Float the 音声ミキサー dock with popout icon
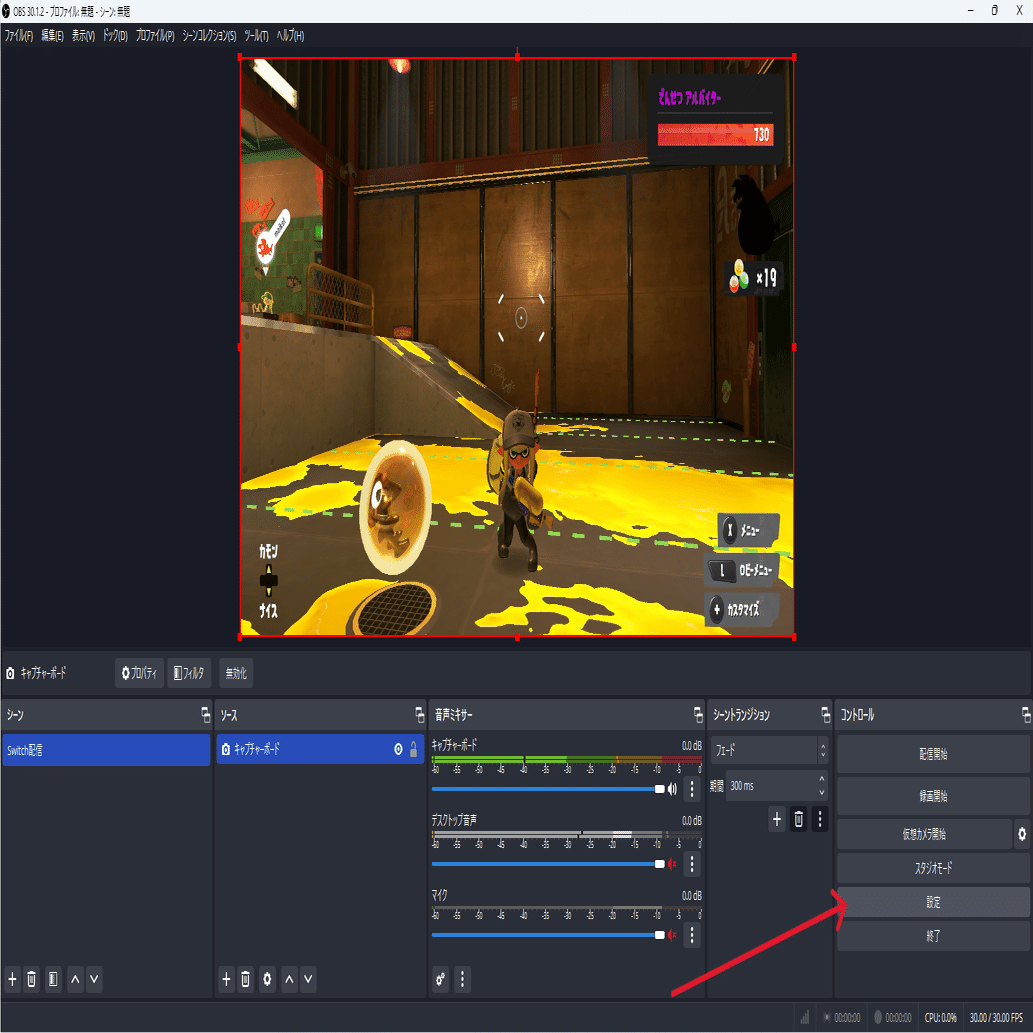1033x1033 pixels. (698, 715)
